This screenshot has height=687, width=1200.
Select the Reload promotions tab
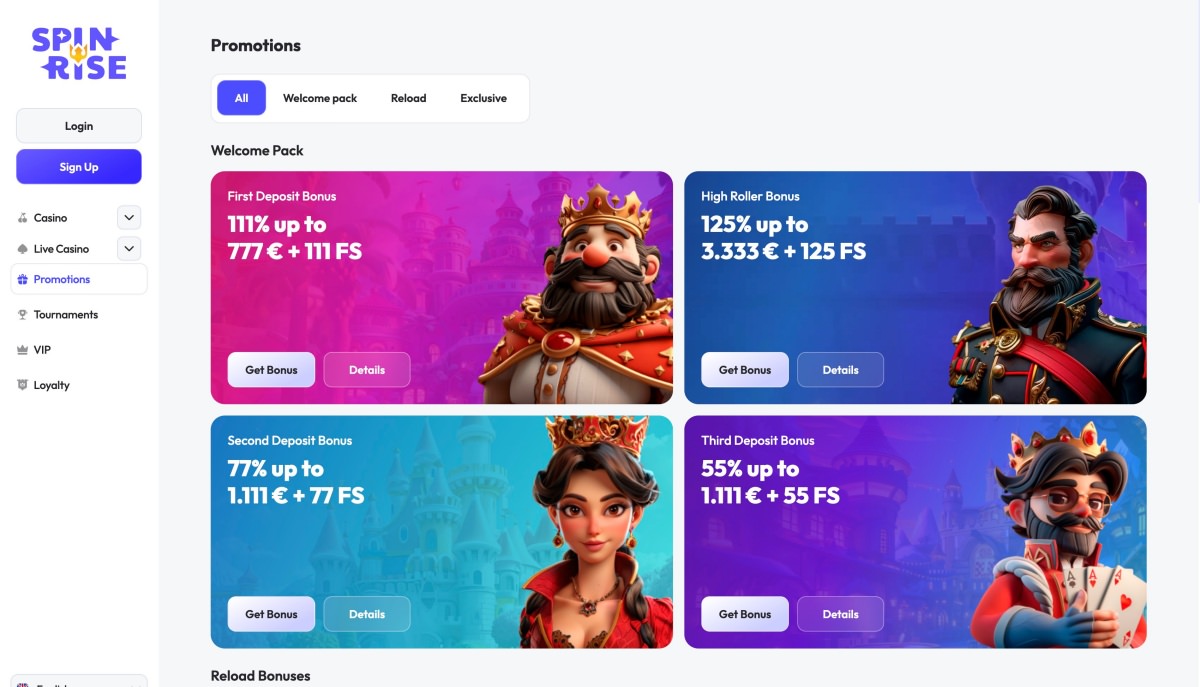coord(408,98)
